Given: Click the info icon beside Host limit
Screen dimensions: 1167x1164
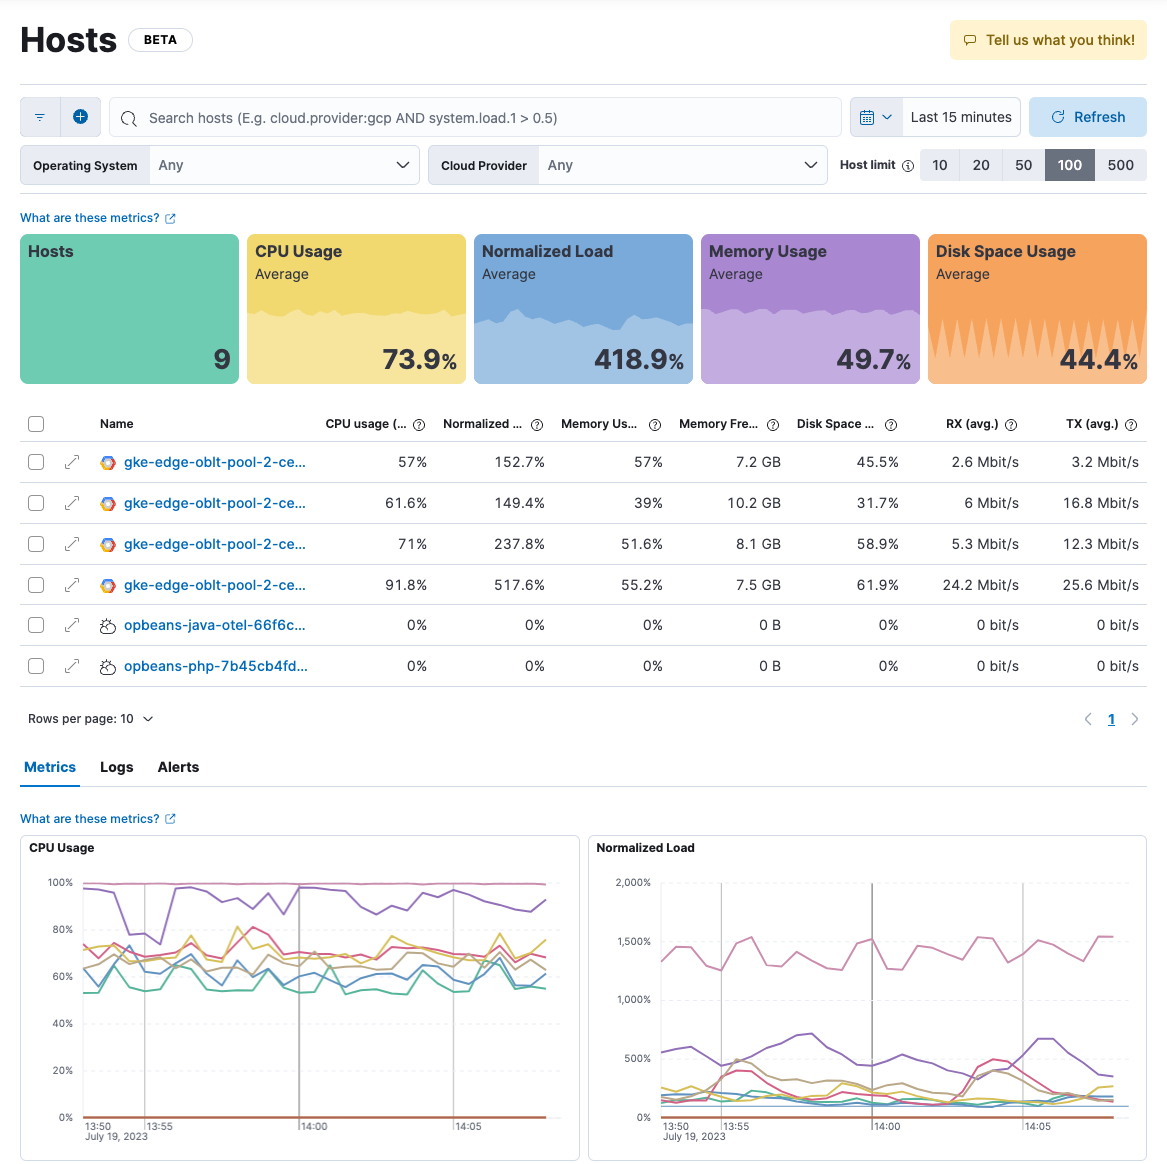Looking at the screenshot, I should 908,165.
